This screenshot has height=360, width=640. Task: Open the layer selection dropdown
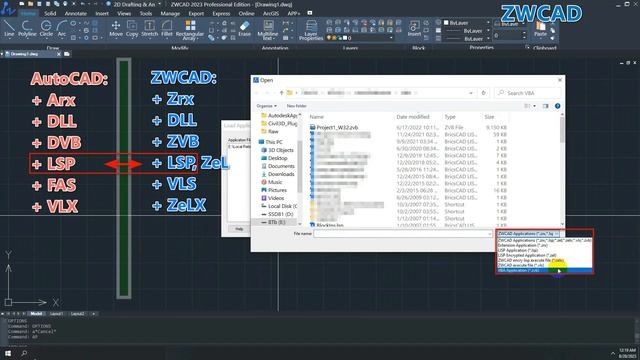point(360,38)
